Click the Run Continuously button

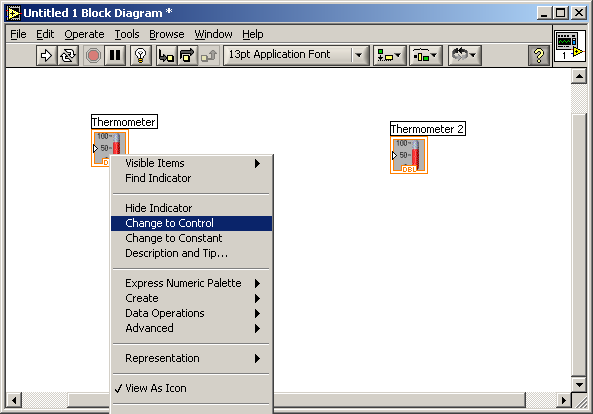[68, 56]
